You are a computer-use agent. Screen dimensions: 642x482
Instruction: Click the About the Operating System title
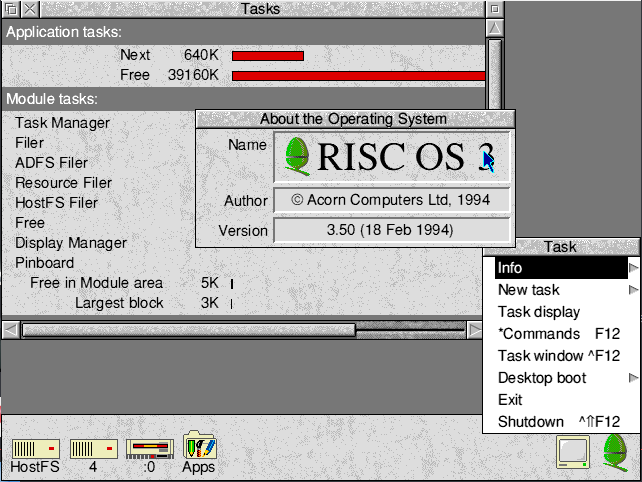tap(353, 119)
